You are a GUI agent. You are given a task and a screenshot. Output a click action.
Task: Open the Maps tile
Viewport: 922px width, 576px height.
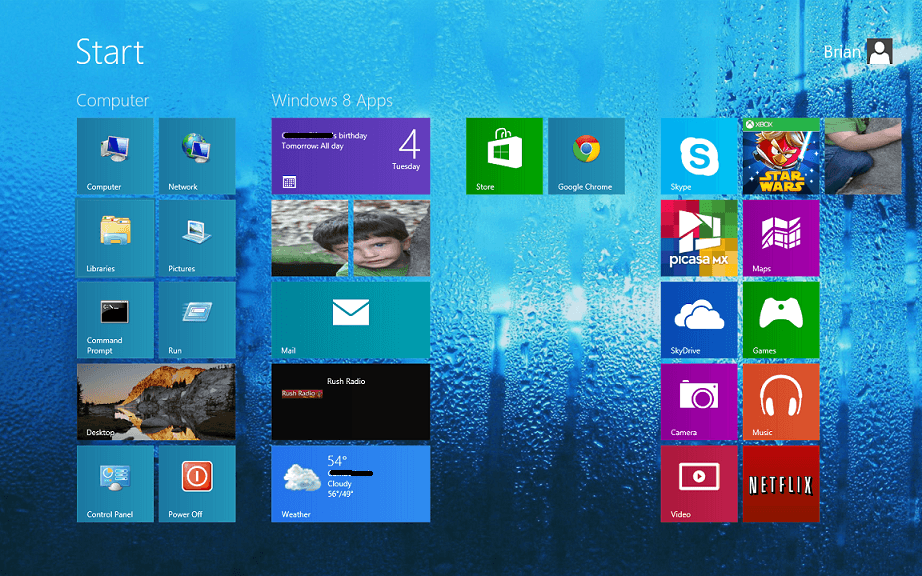780,238
